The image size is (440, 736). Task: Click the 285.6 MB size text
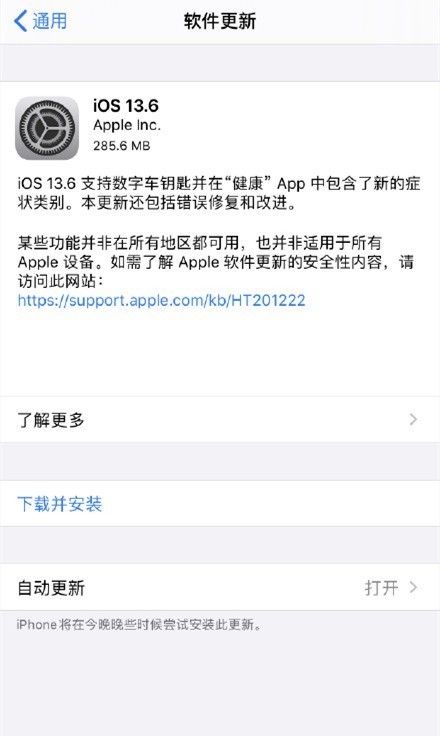click(x=122, y=146)
